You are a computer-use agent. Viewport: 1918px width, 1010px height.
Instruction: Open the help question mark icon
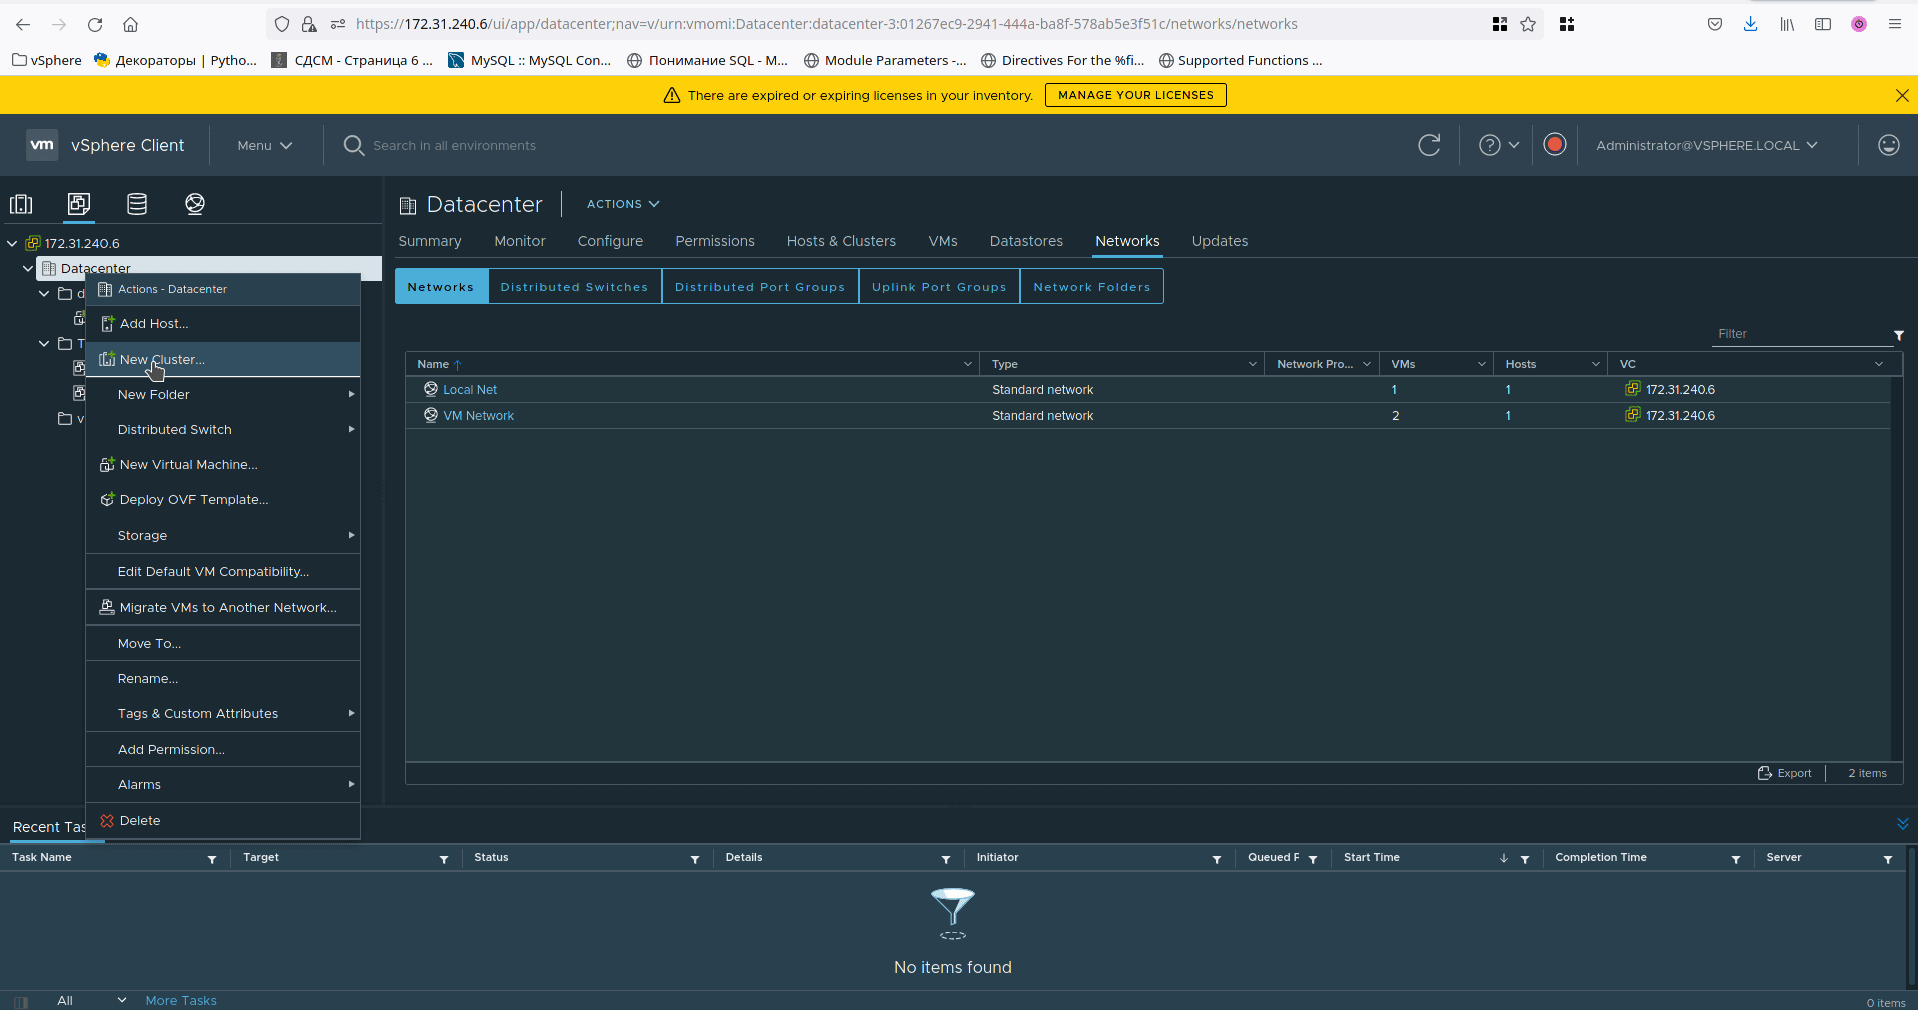[1490, 145]
